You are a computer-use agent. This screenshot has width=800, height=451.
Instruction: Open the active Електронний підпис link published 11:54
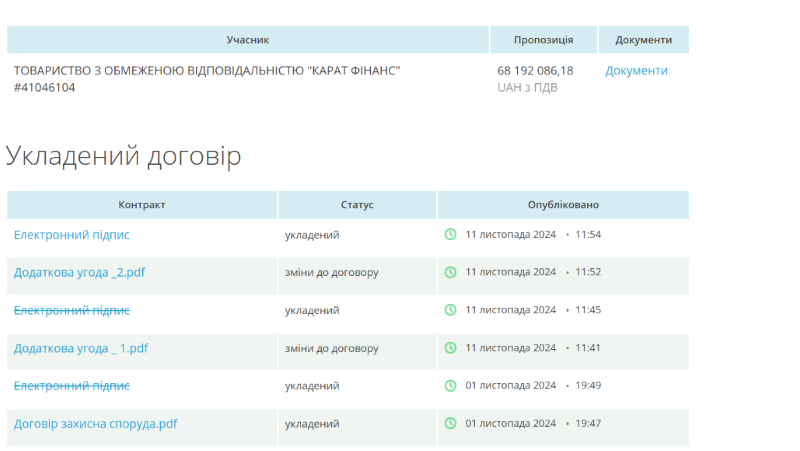click(72, 235)
